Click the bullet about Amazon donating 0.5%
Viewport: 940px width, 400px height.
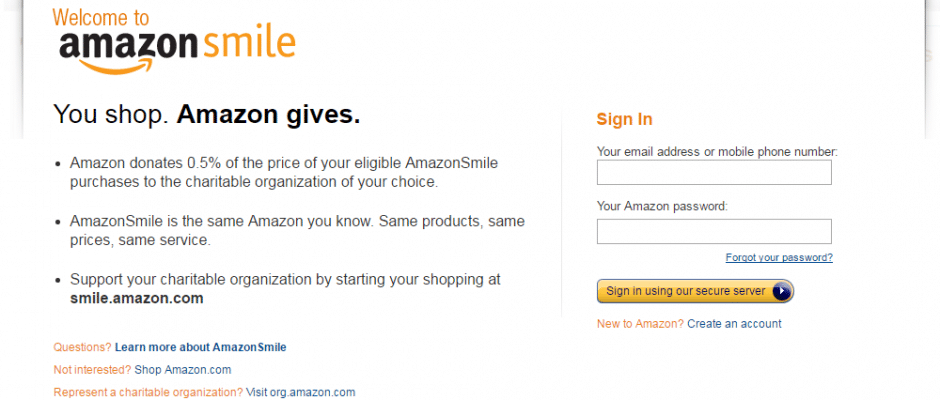[284, 172]
